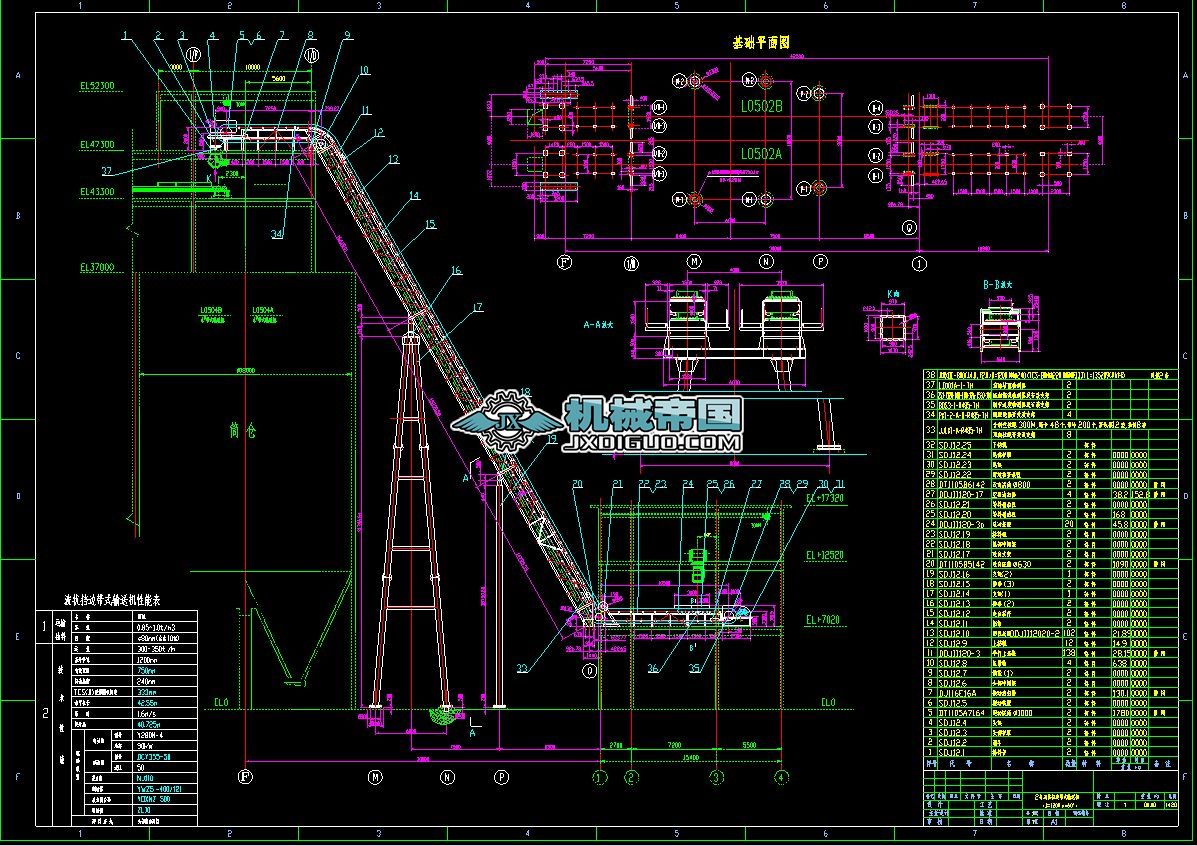Select the 300-350t/h capacity value
Screen dimensions: 1197x846
156,649
